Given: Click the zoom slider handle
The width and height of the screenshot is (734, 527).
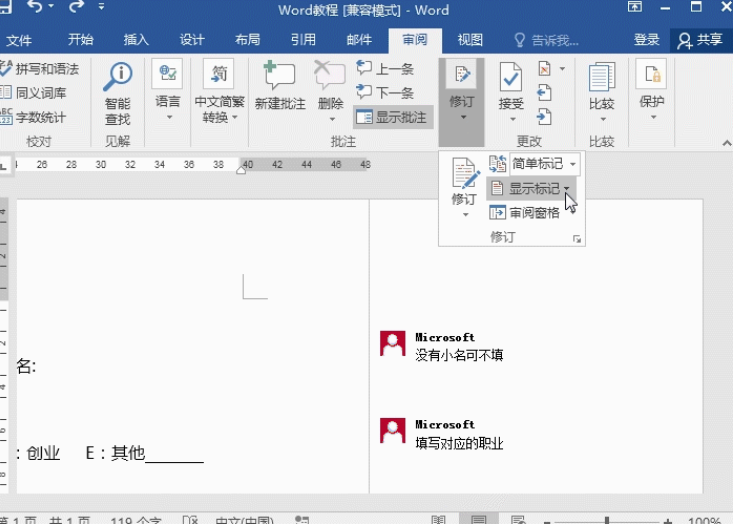Looking at the screenshot, I should tap(607, 520).
